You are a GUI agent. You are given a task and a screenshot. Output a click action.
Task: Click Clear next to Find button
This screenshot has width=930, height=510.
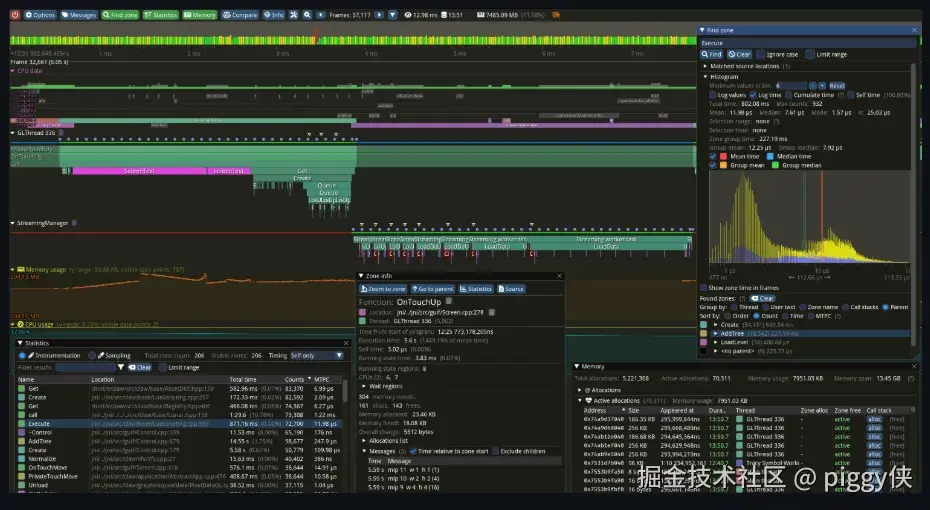click(x=740, y=54)
